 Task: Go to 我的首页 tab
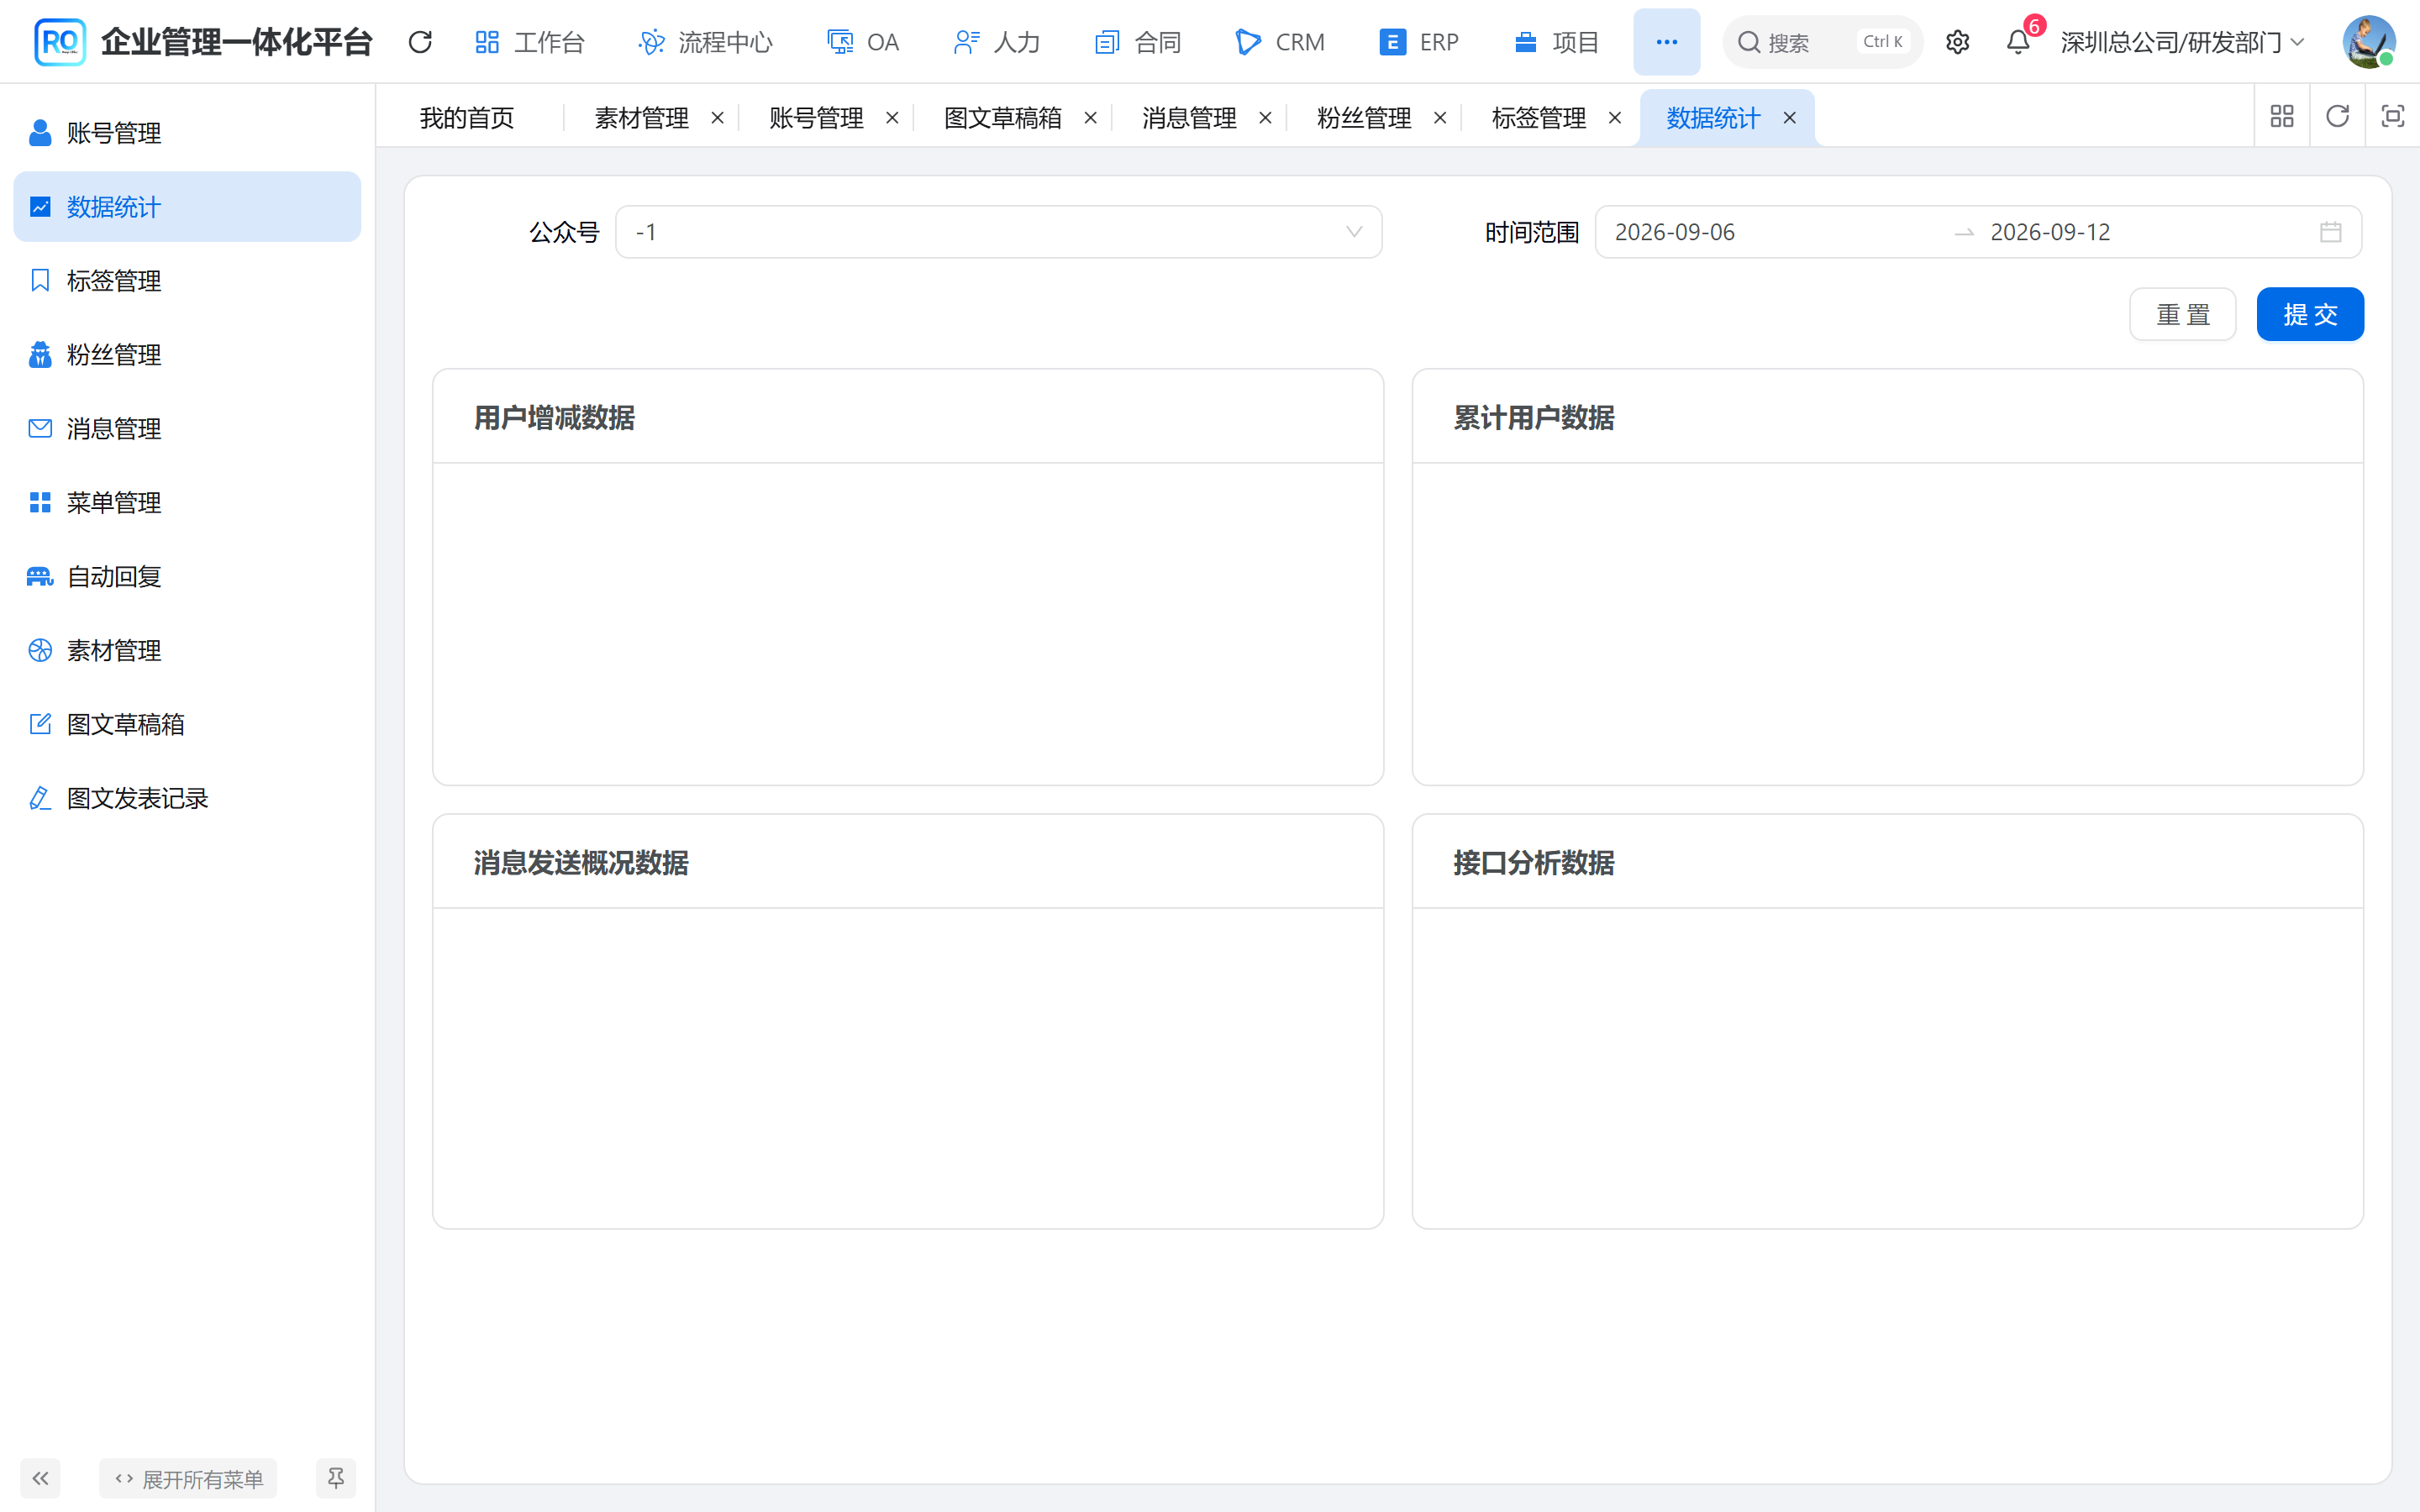tap(467, 118)
